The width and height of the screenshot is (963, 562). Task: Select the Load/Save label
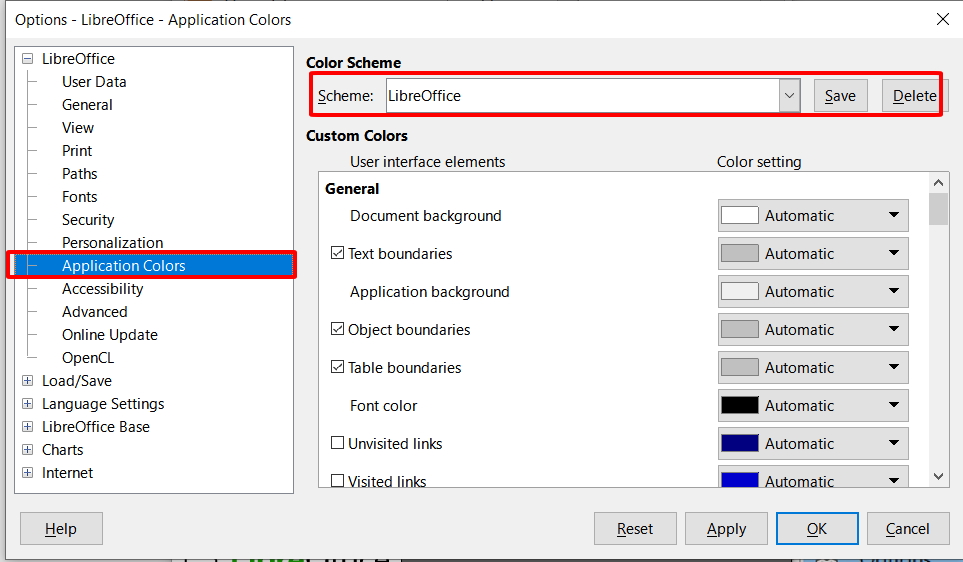coord(77,381)
